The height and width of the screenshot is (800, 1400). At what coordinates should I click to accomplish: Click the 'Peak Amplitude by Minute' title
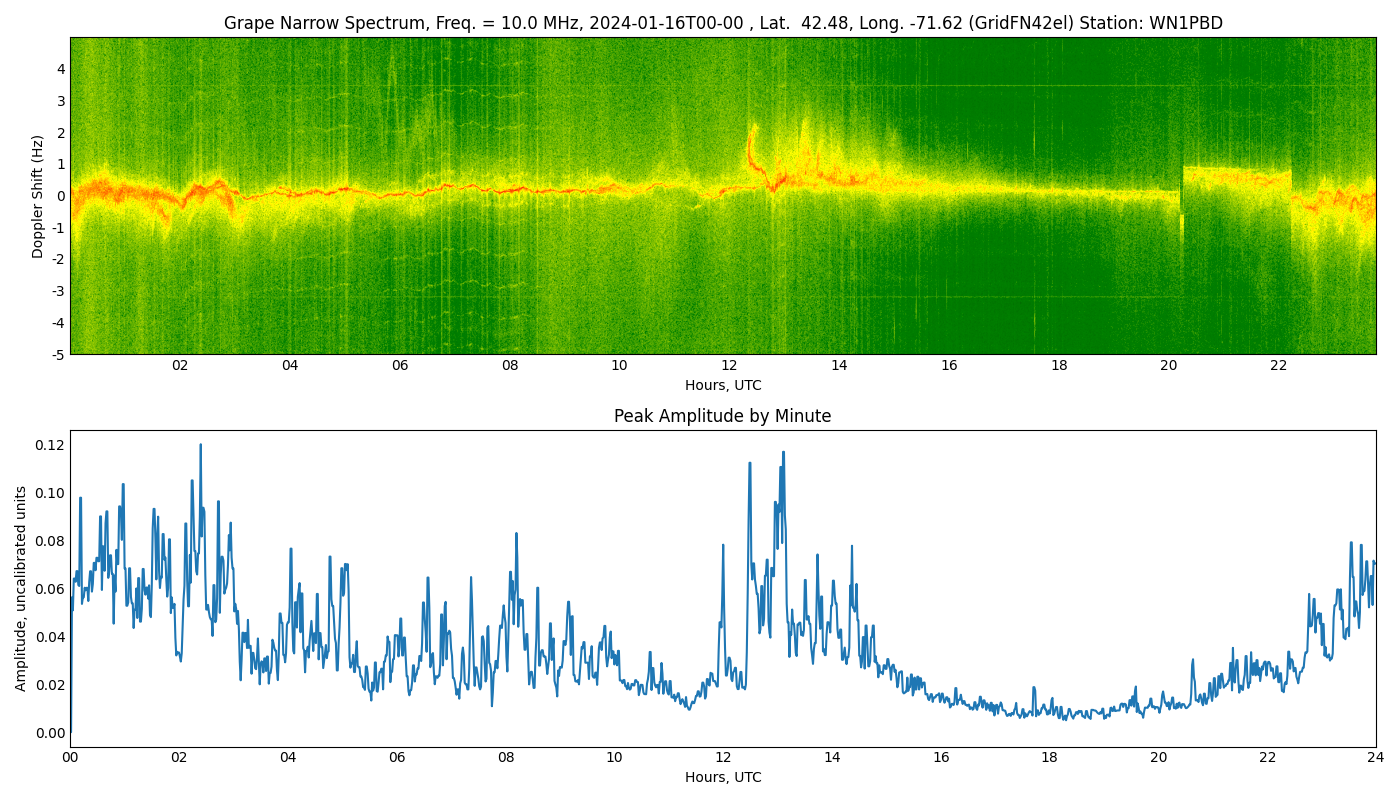tap(722, 416)
